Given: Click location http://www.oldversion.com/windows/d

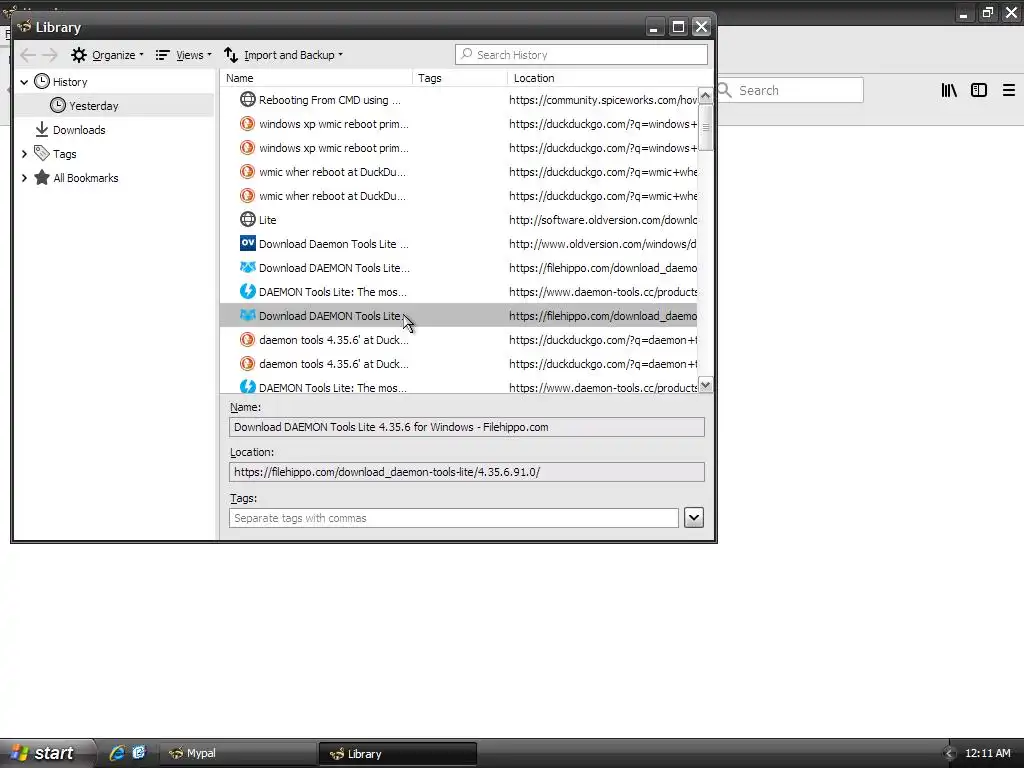Looking at the screenshot, I should click(603, 244).
